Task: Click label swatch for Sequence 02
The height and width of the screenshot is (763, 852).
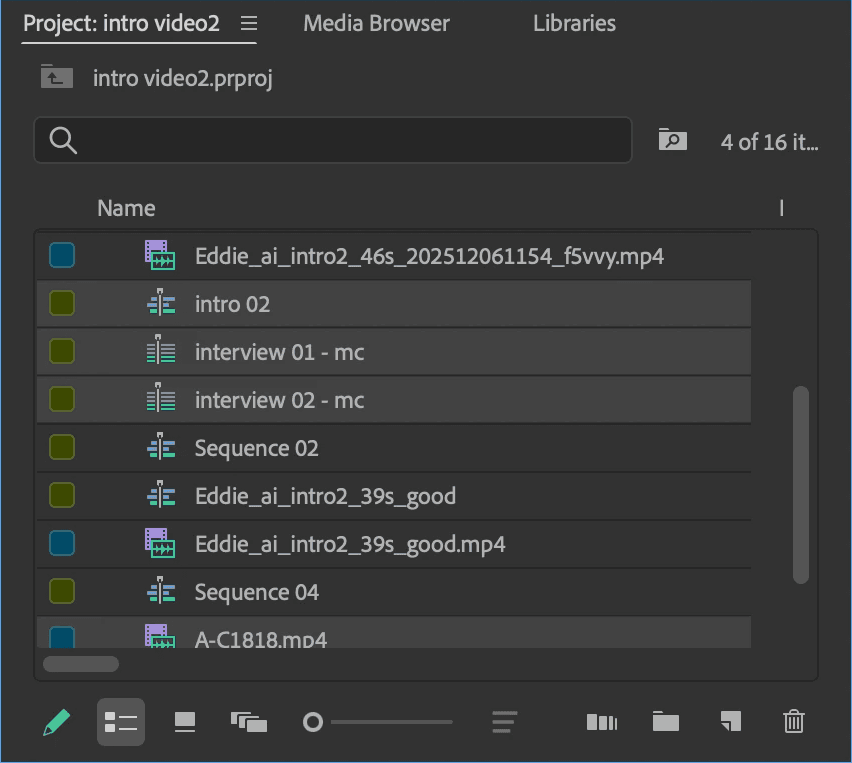Action: 62,447
